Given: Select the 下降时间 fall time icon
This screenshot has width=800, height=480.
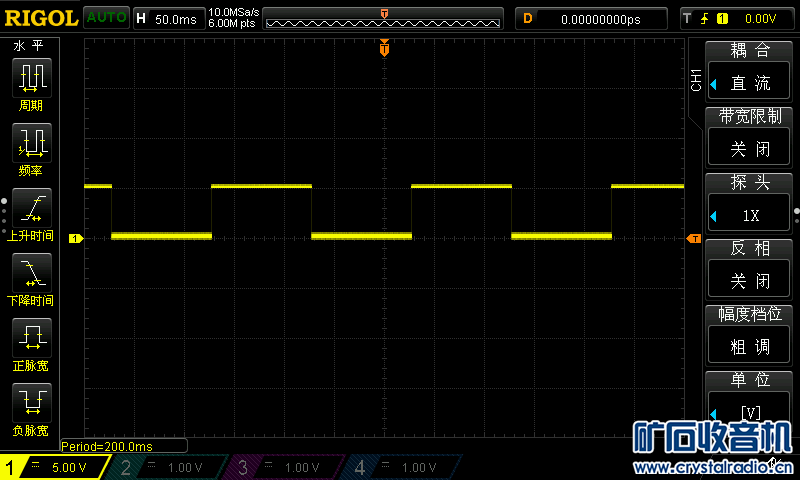Looking at the screenshot, I should (31, 272).
